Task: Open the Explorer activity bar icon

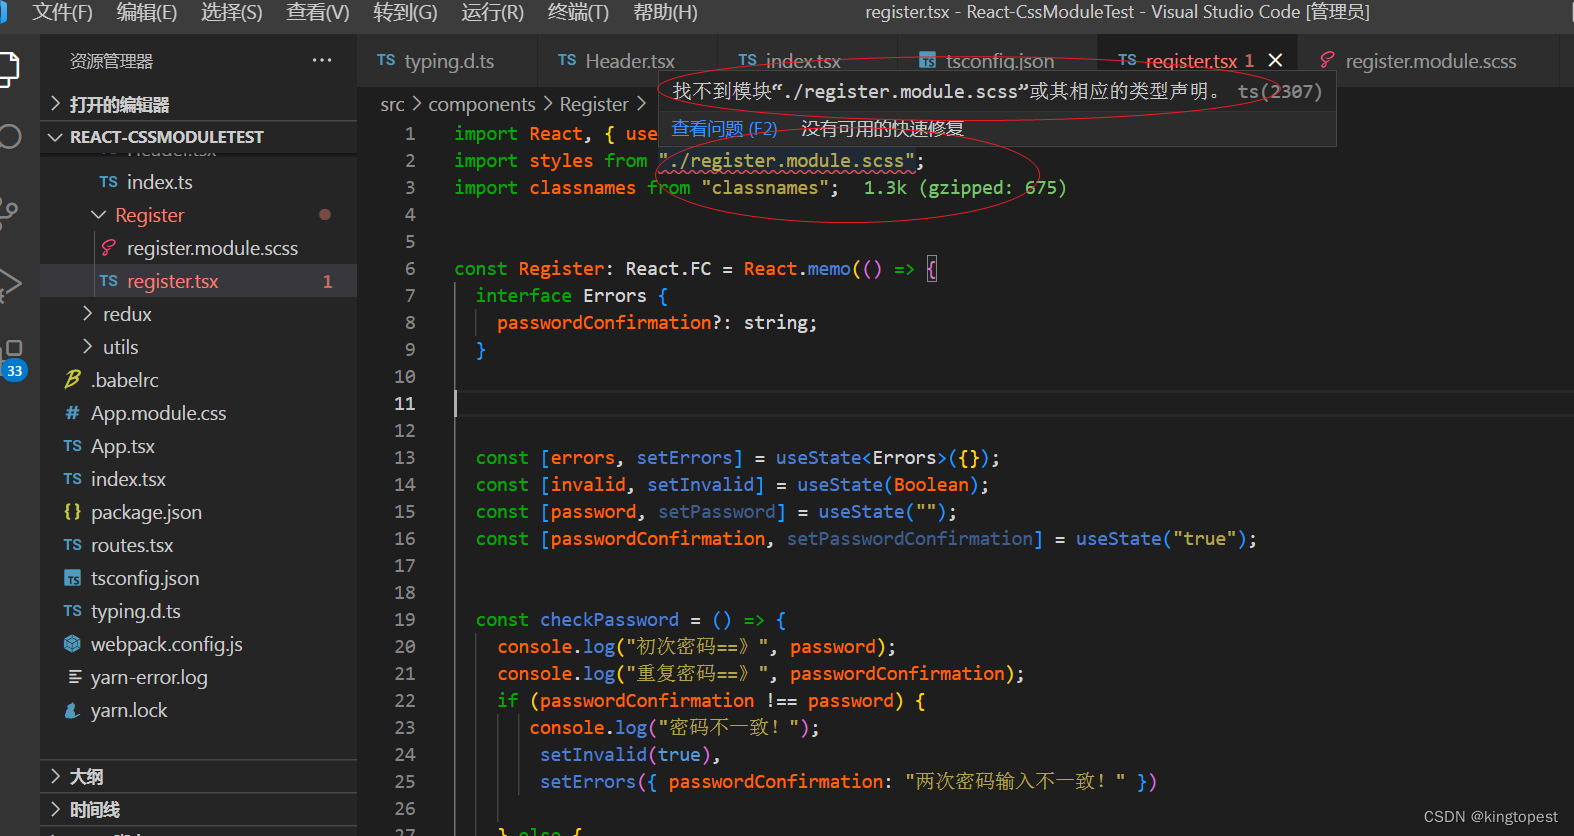Action: (x=8, y=68)
